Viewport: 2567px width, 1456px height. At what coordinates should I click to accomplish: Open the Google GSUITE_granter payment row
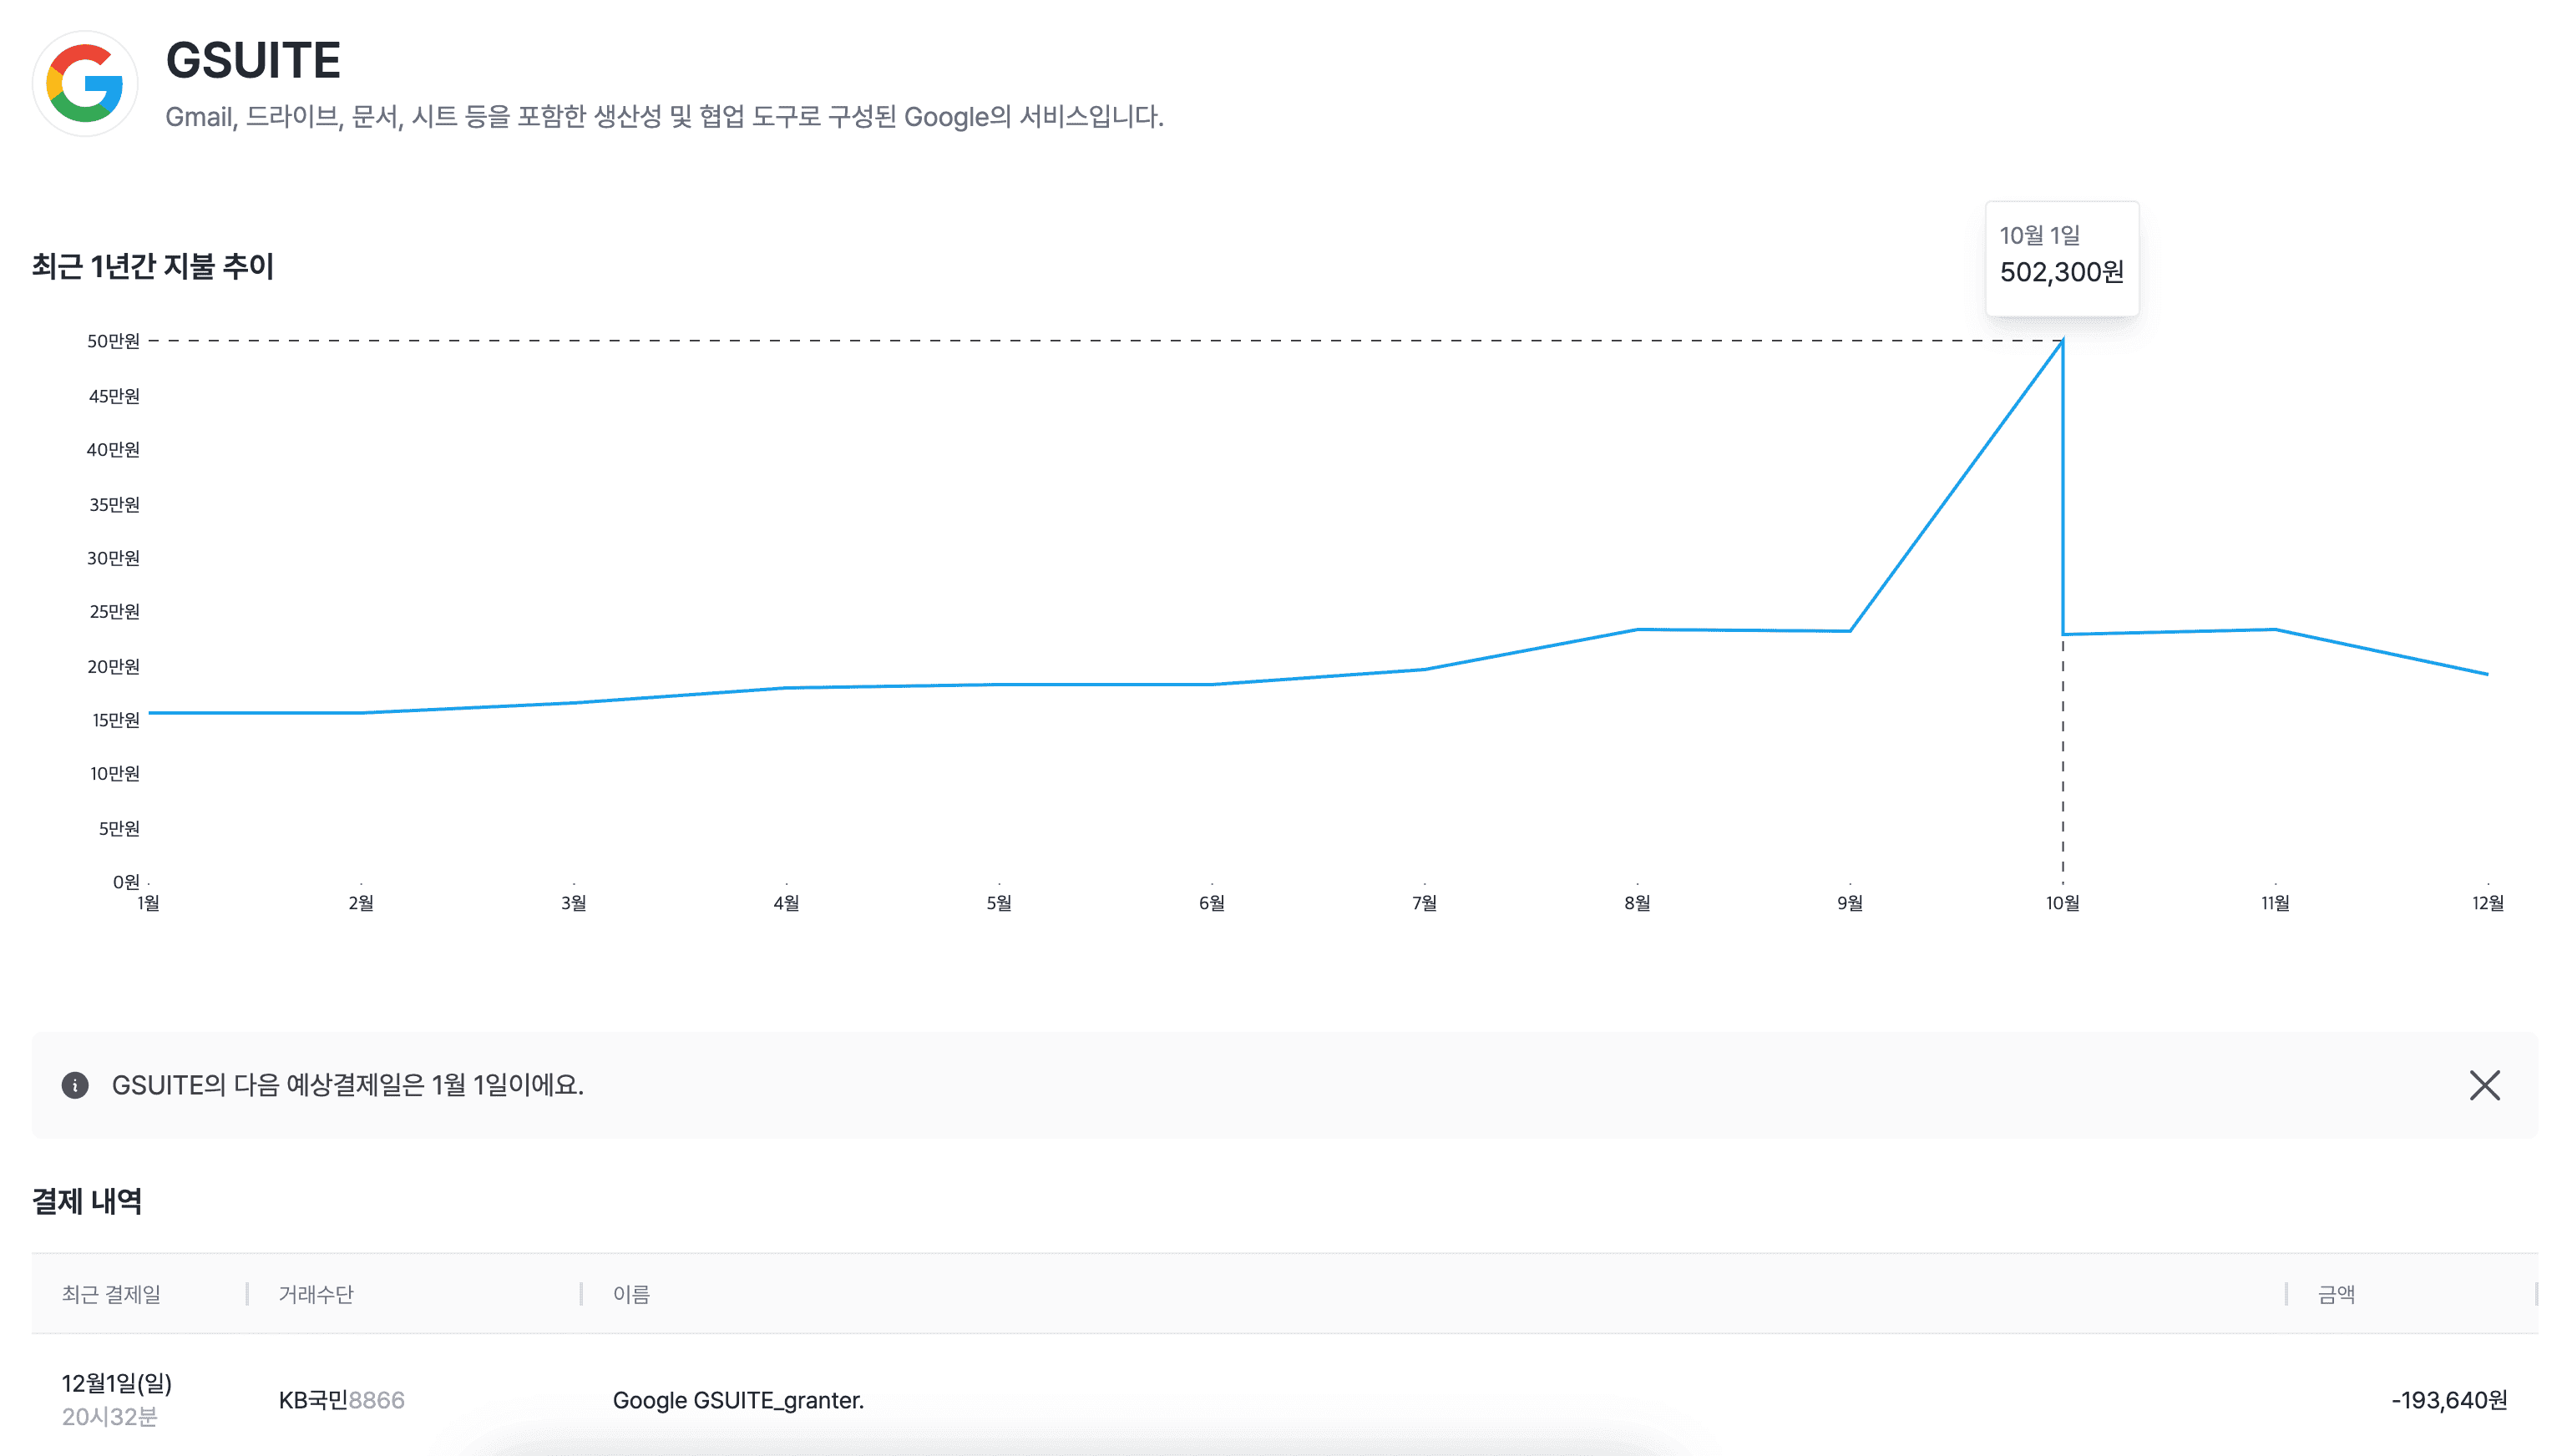(x=738, y=1400)
